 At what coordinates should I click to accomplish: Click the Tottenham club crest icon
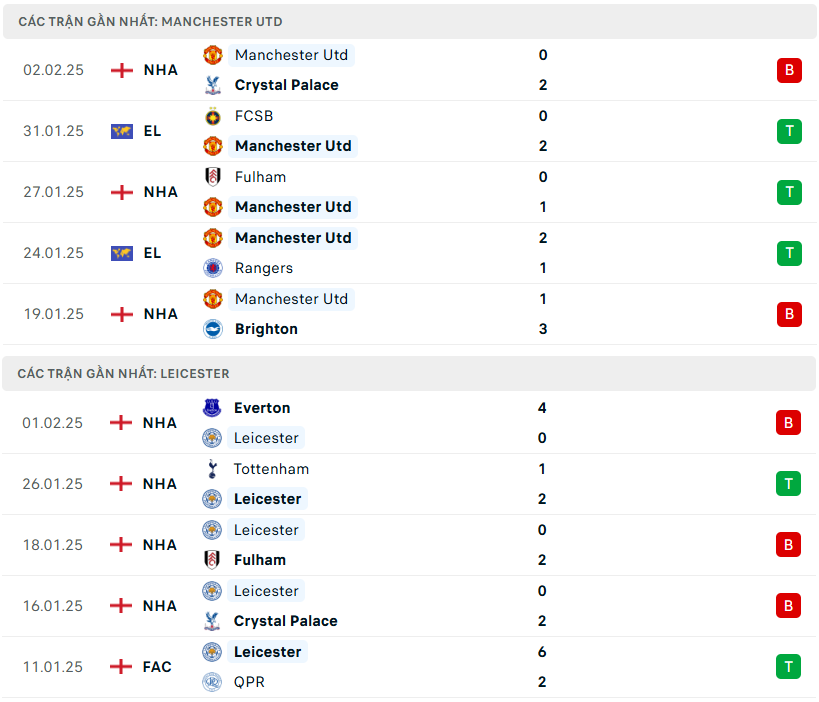(x=211, y=469)
